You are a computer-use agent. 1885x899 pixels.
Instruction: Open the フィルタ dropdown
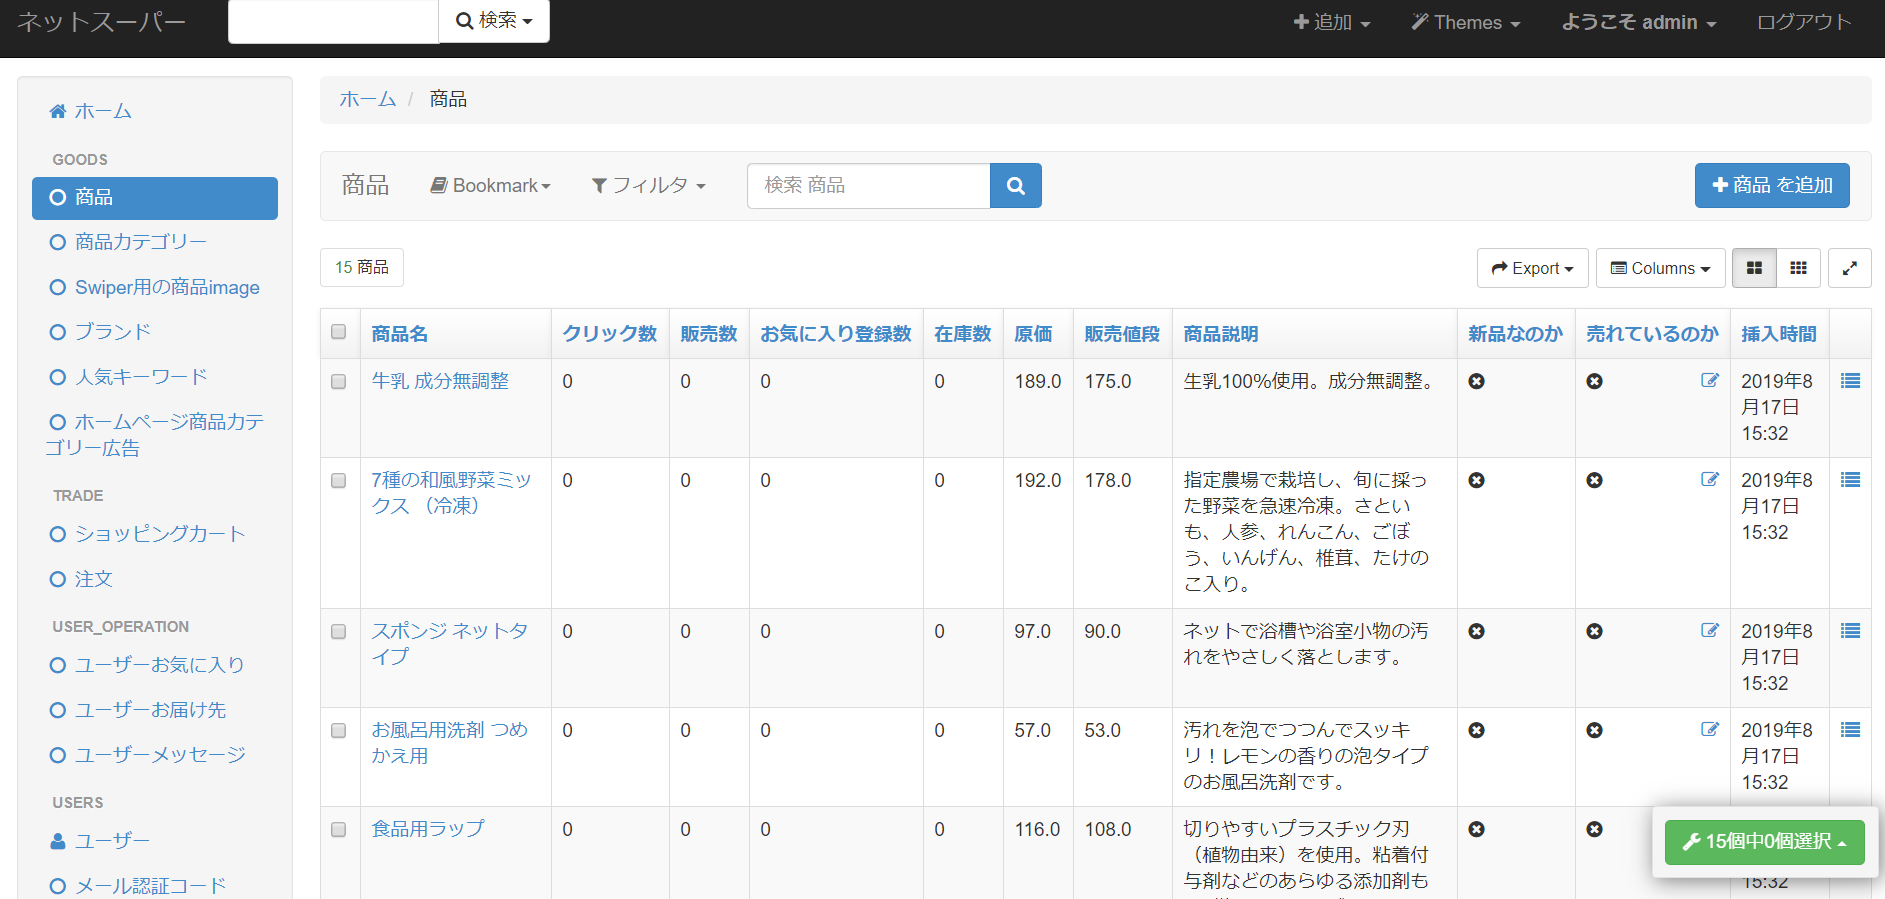click(648, 186)
